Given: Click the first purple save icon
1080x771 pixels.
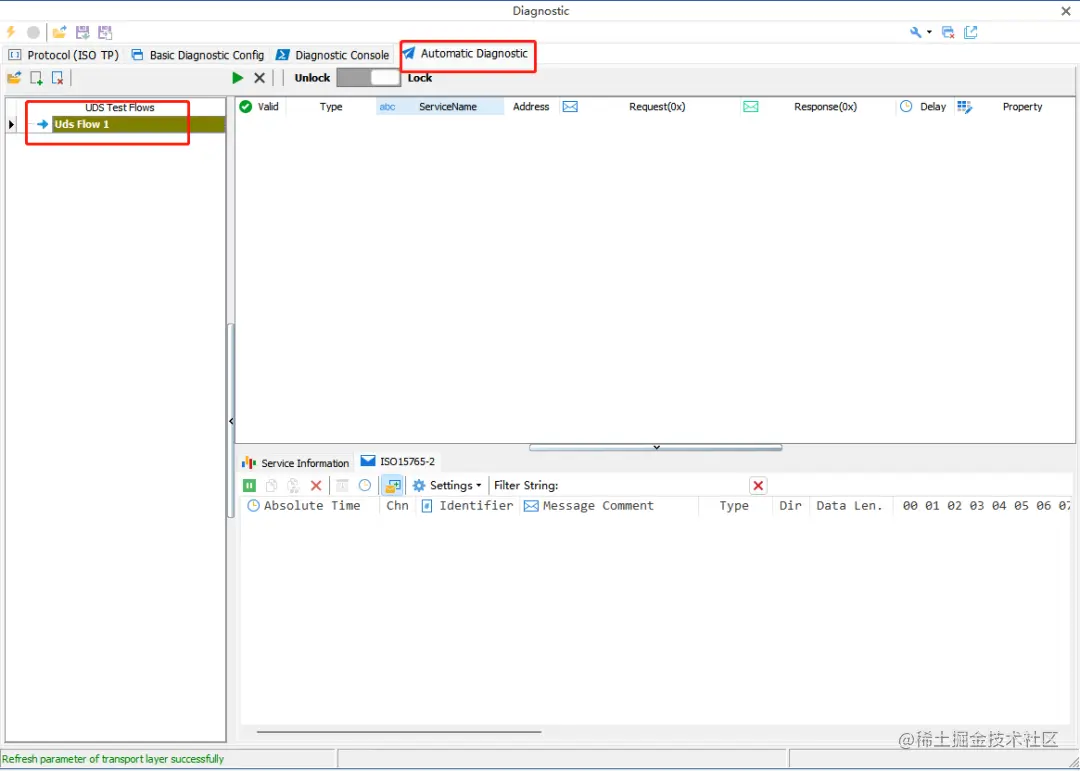Looking at the screenshot, I should click(83, 32).
